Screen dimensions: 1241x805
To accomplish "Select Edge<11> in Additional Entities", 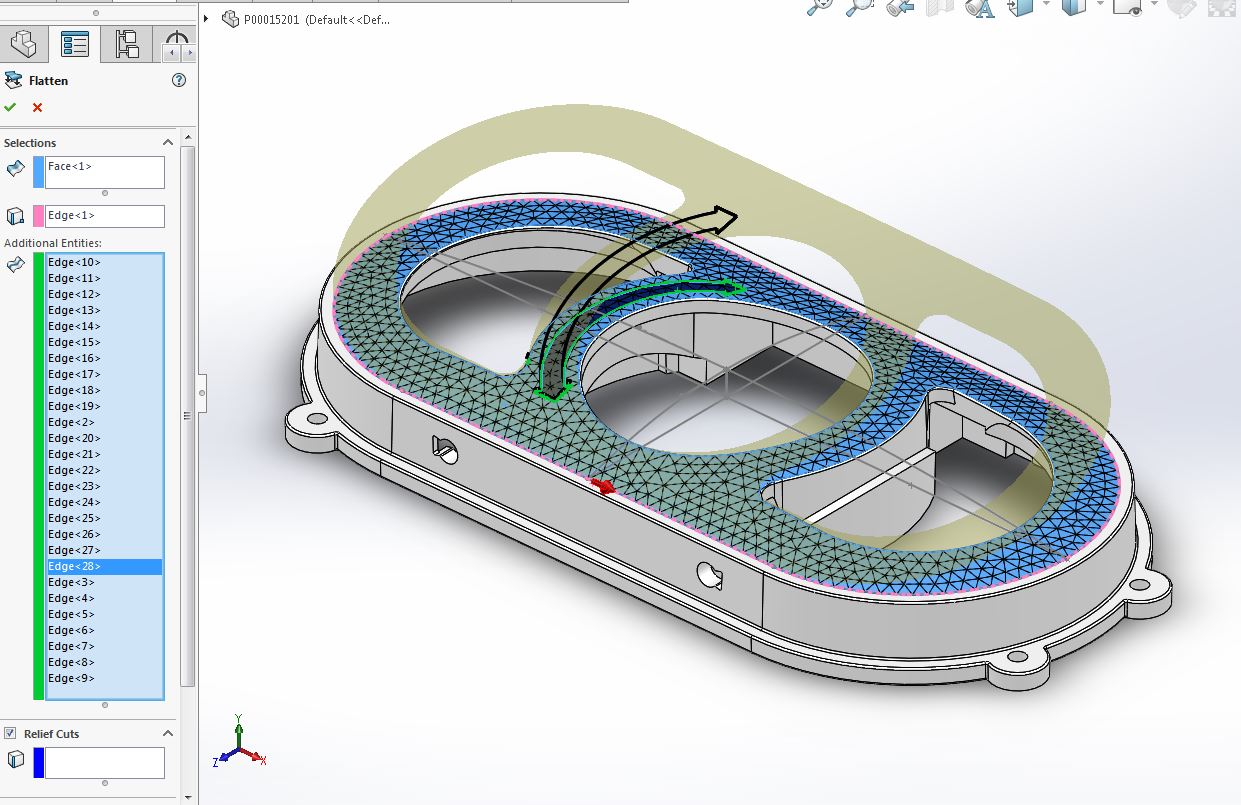I will coord(105,278).
